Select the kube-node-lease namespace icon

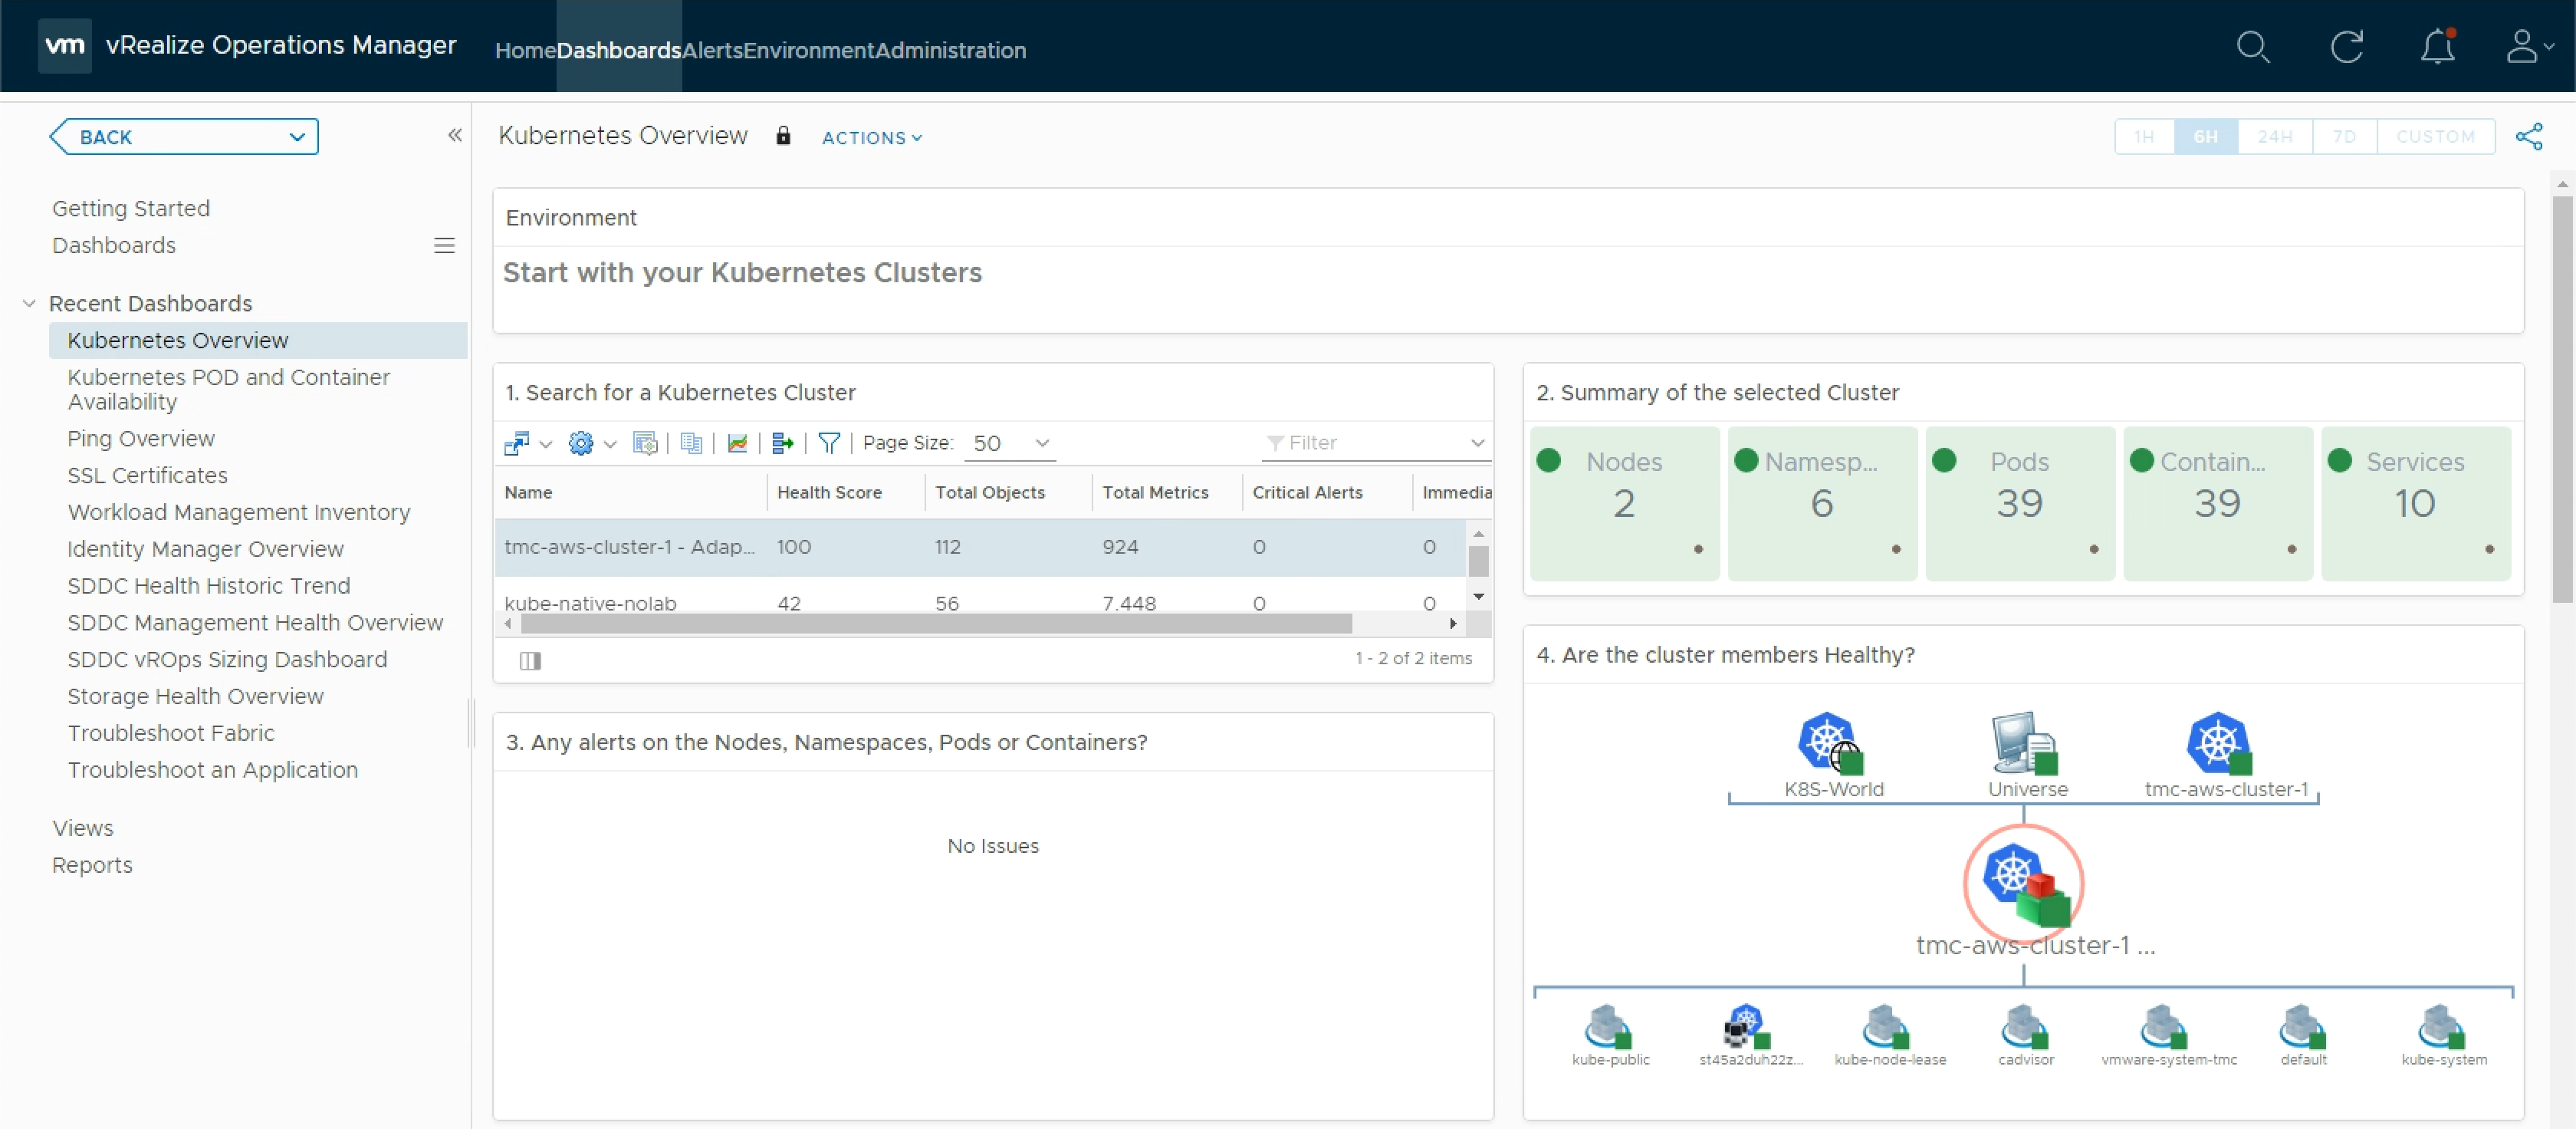pyautogui.click(x=1886, y=1027)
